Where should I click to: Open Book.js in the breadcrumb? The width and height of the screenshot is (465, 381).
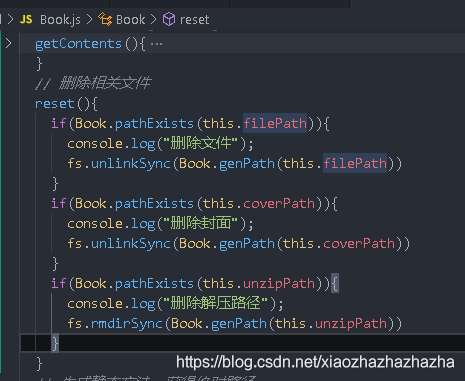click(60, 20)
